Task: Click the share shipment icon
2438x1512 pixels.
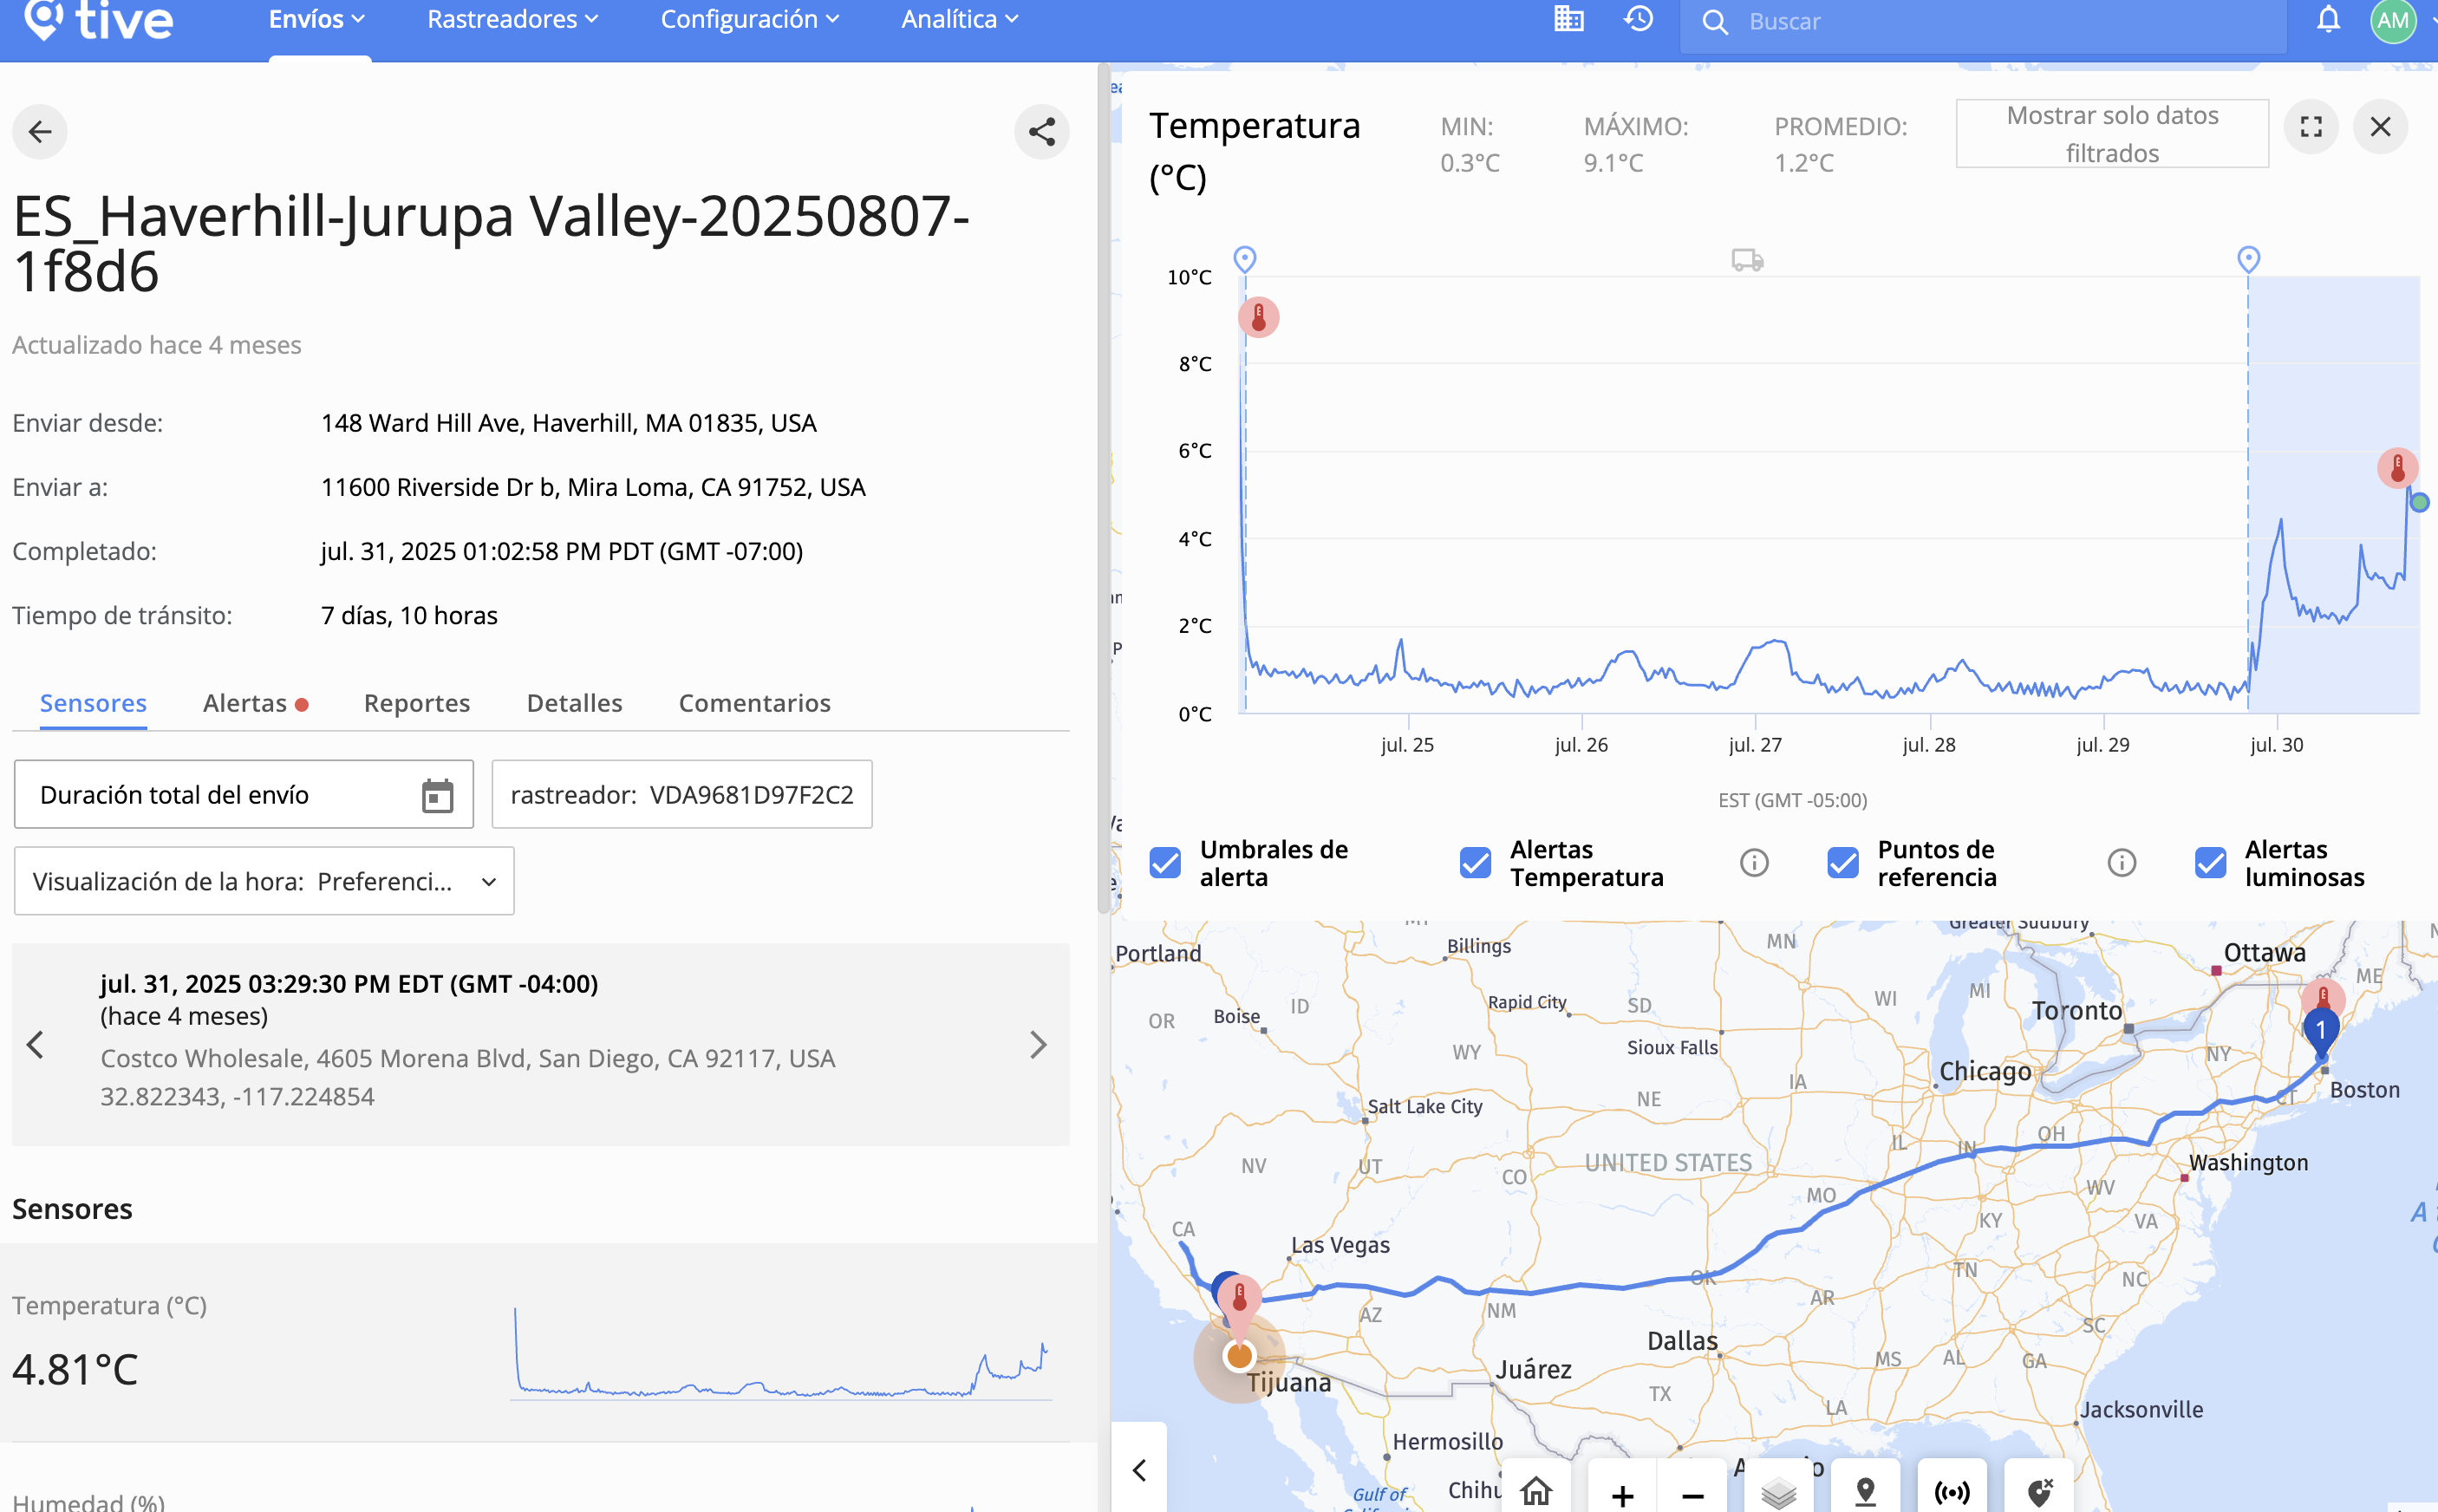Action: pos(1041,132)
